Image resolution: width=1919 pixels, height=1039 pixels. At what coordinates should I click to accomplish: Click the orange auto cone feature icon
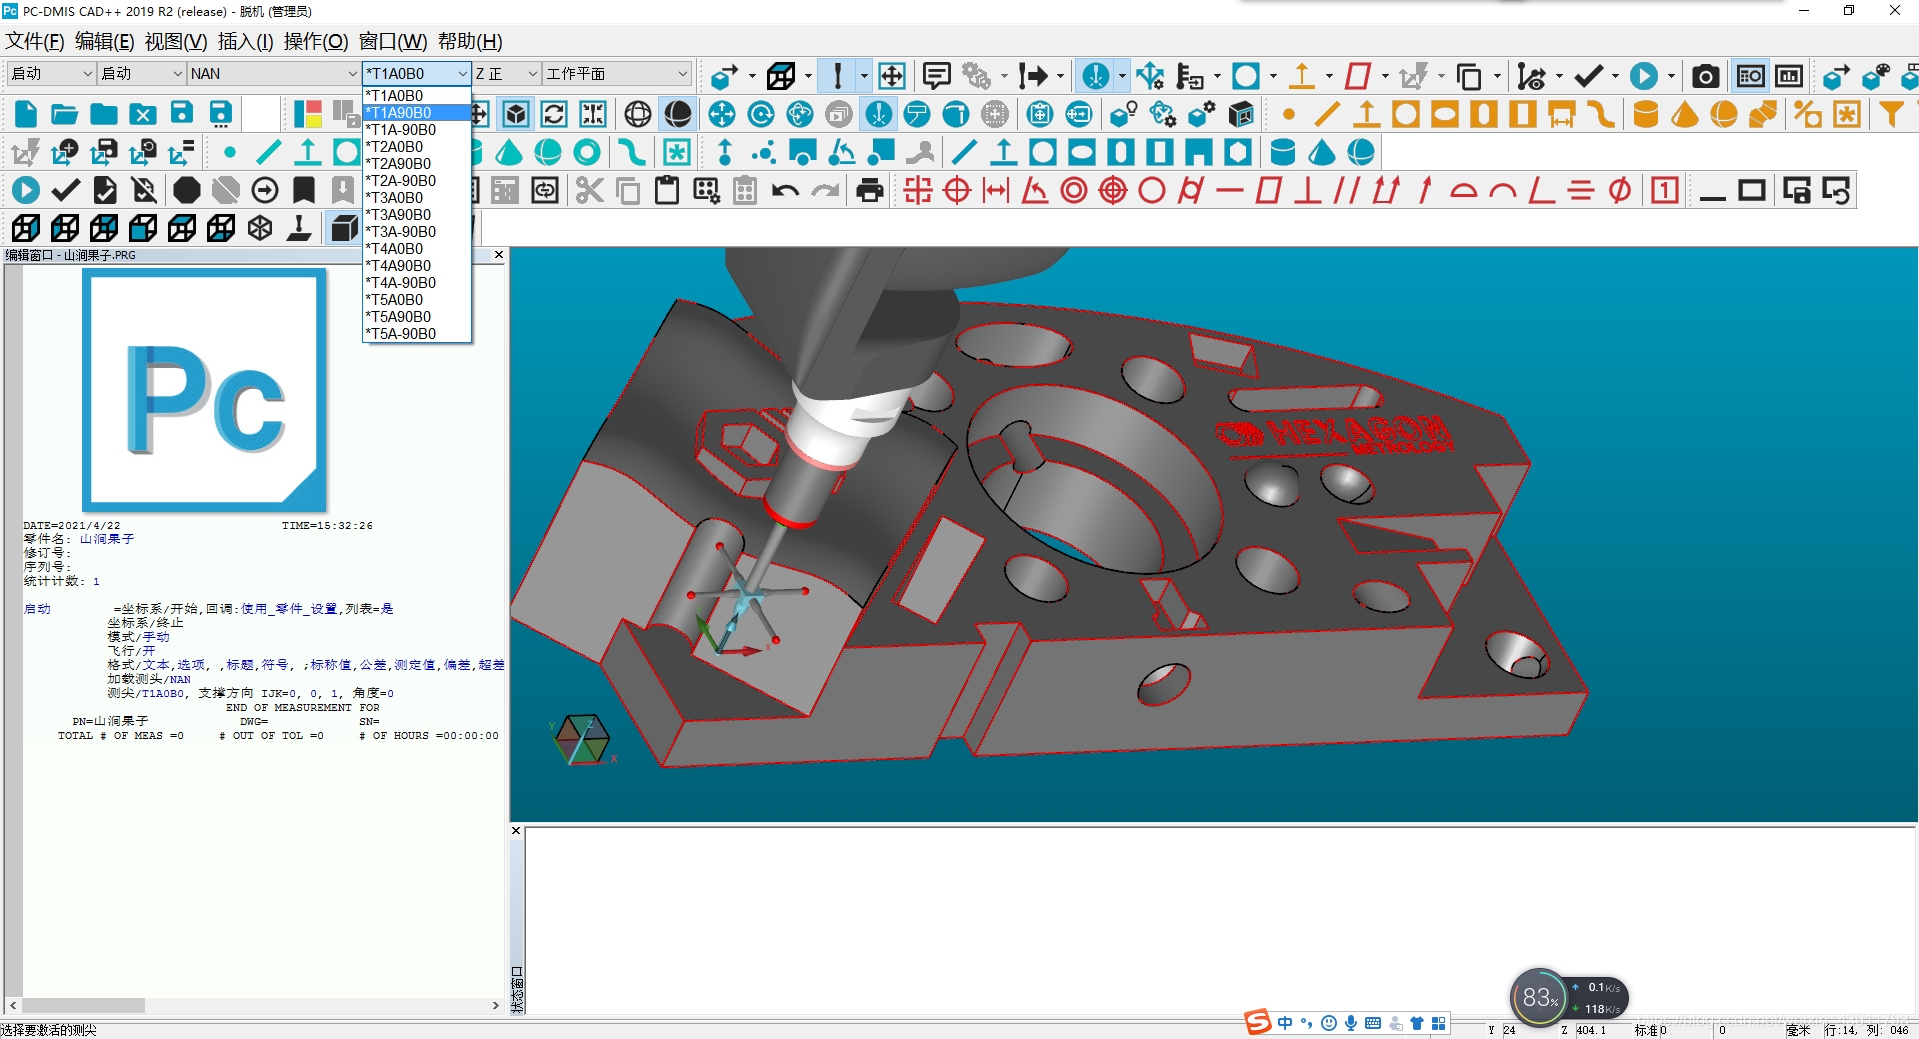[x=1685, y=114]
